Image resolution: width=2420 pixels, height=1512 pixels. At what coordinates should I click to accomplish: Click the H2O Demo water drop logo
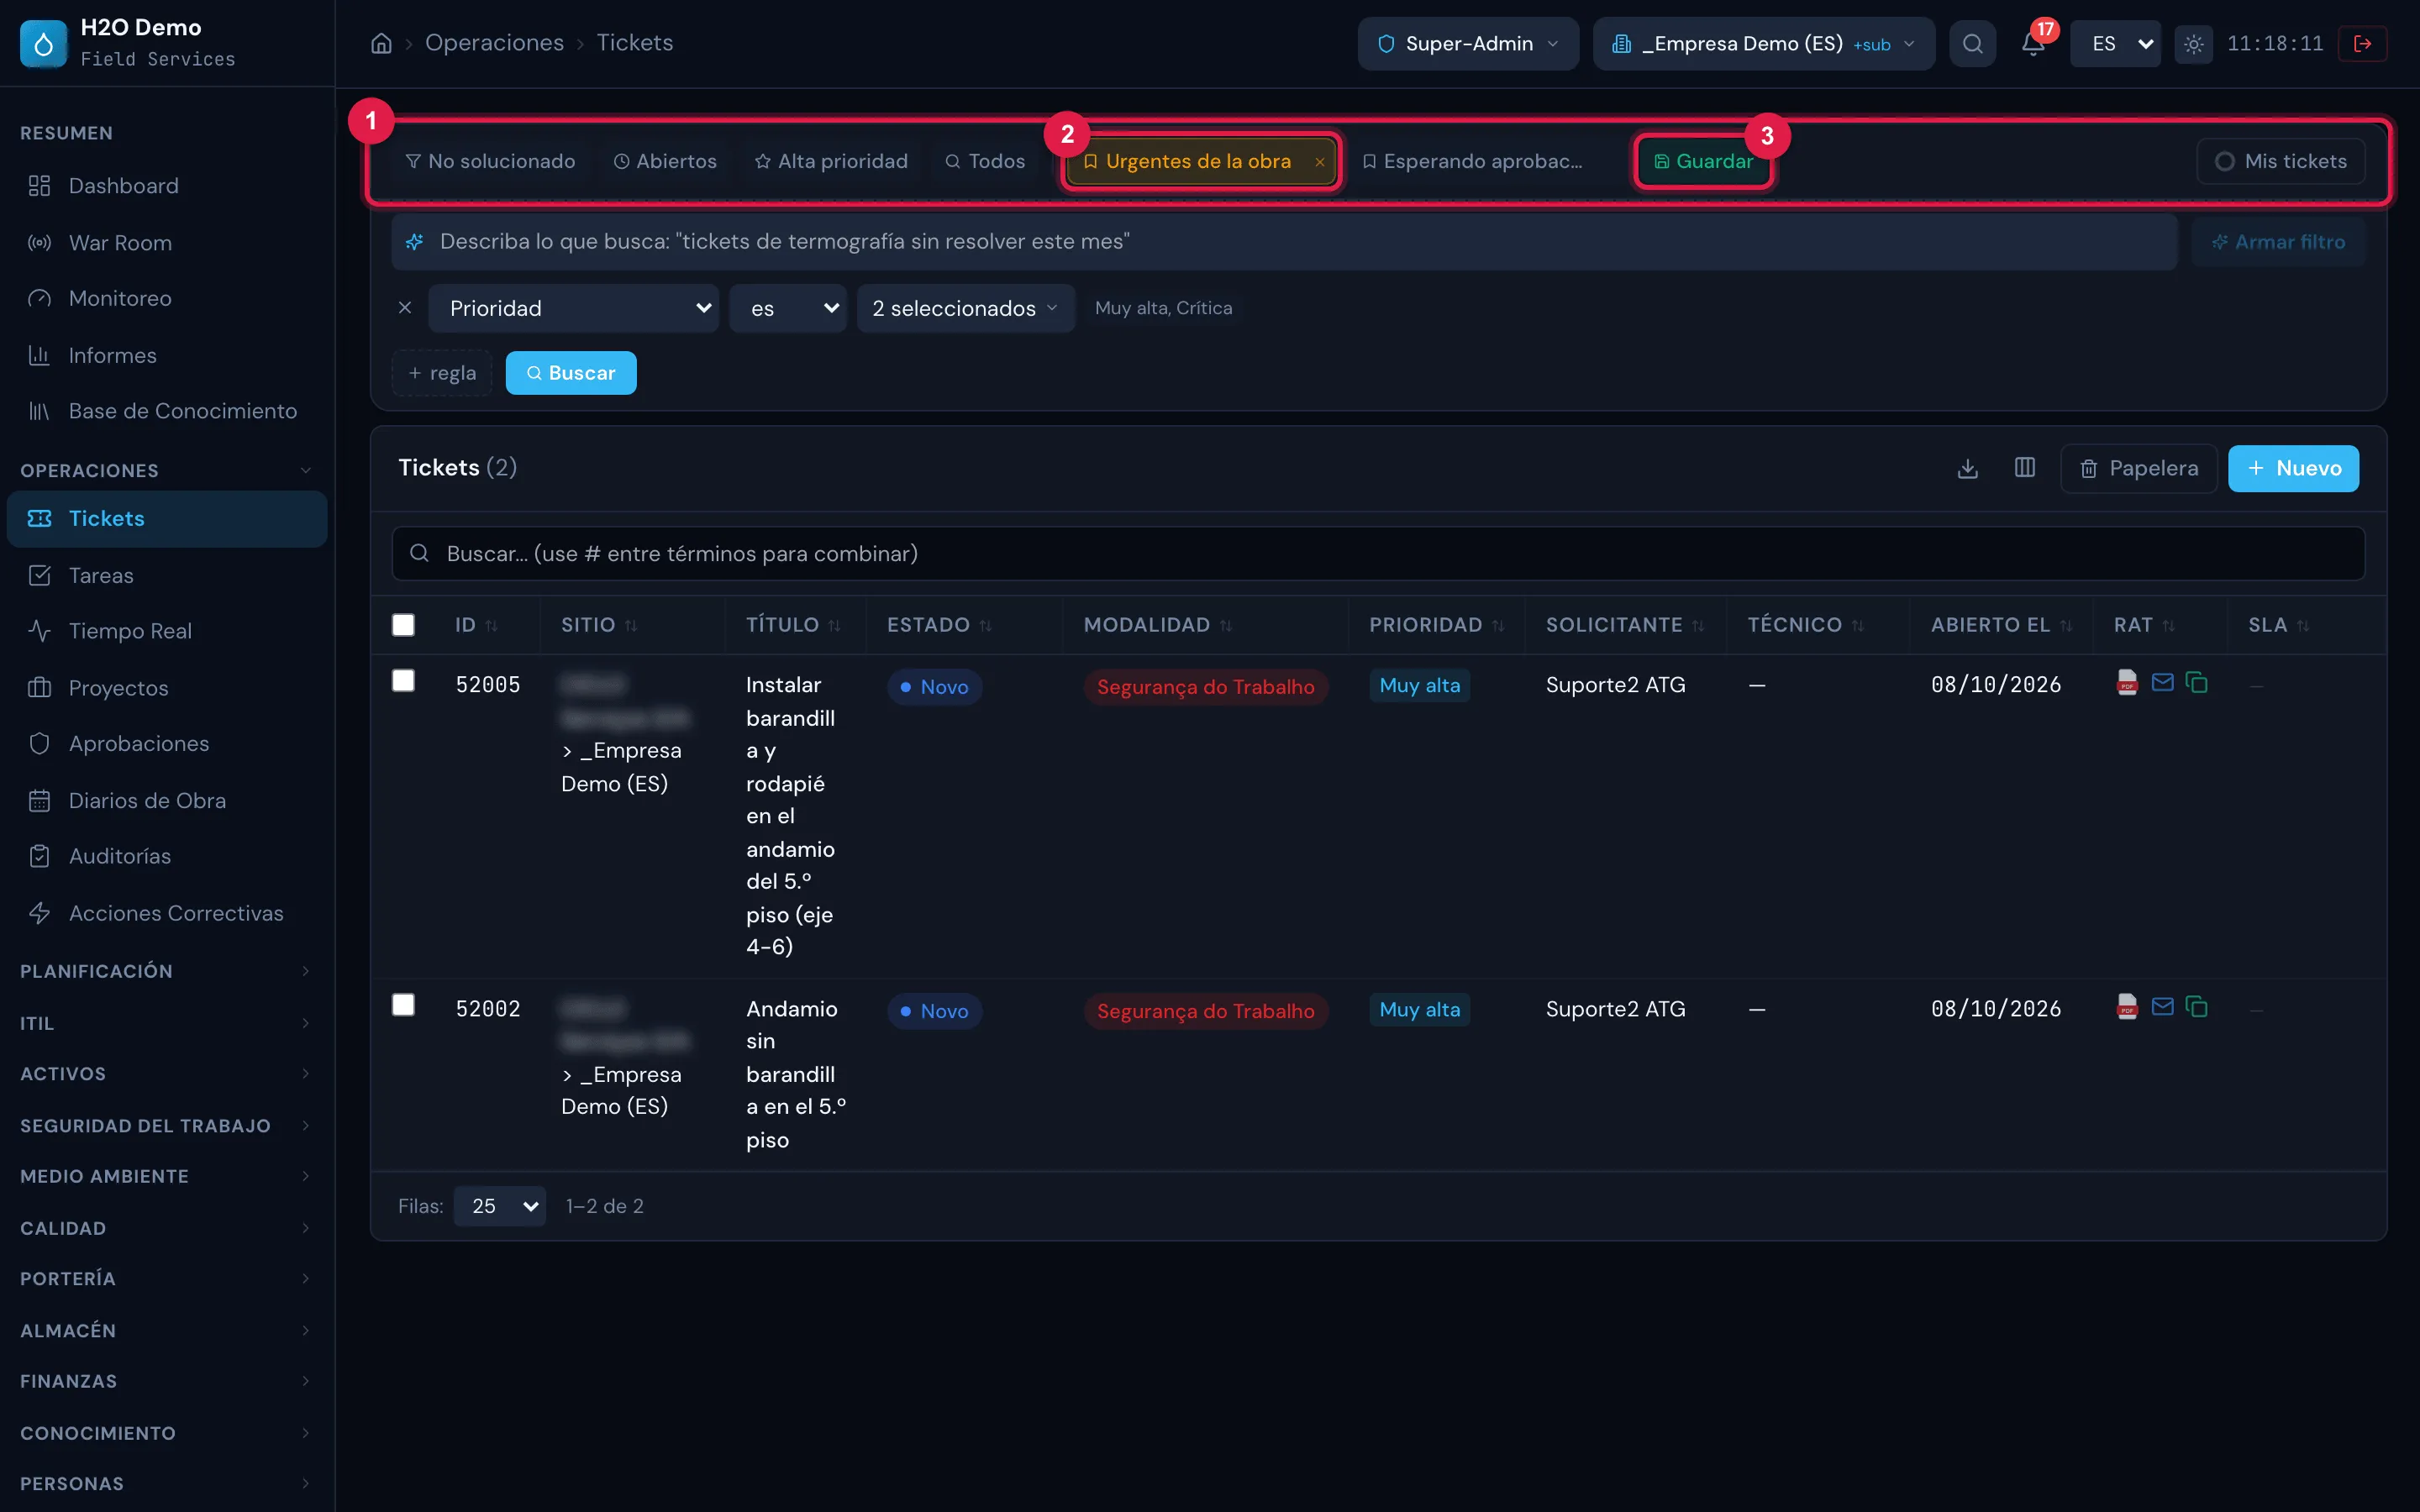[x=43, y=43]
